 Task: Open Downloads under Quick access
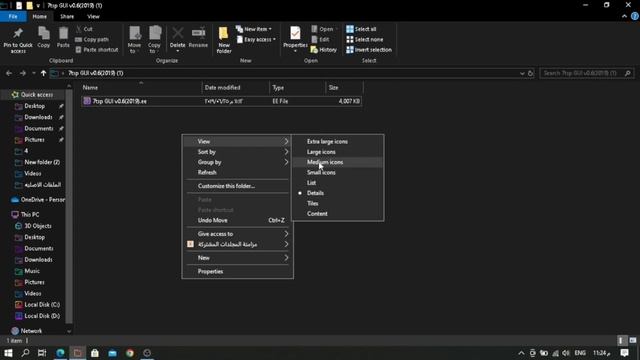click(x=38, y=117)
